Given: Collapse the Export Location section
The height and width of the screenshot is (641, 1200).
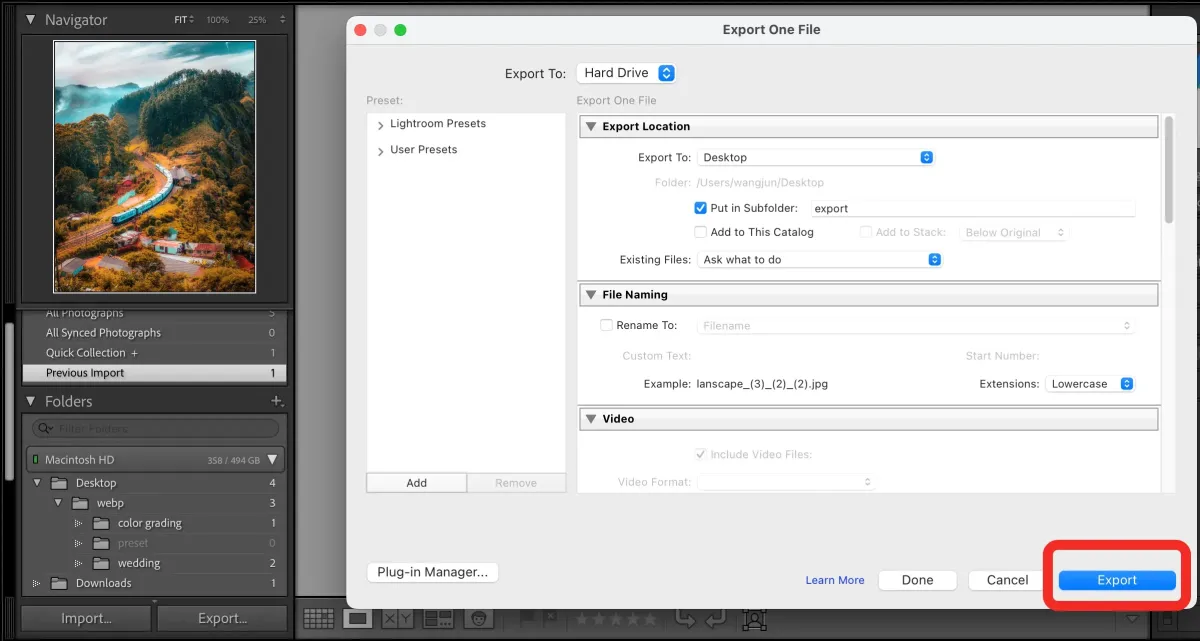Looking at the screenshot, I should 591,127.
